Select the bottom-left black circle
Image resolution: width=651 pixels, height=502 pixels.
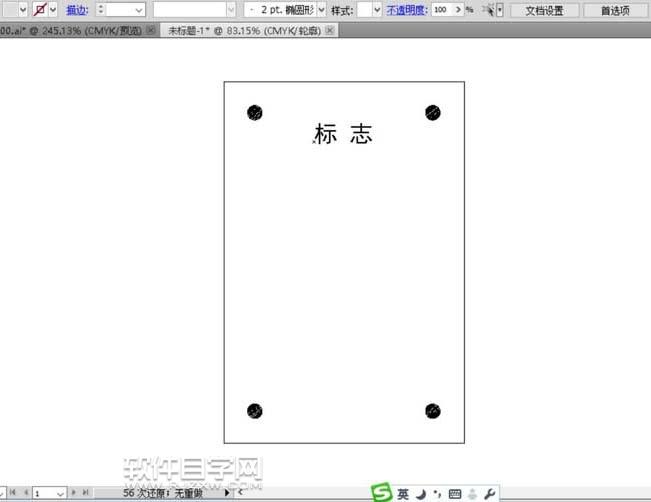(255, 411)
